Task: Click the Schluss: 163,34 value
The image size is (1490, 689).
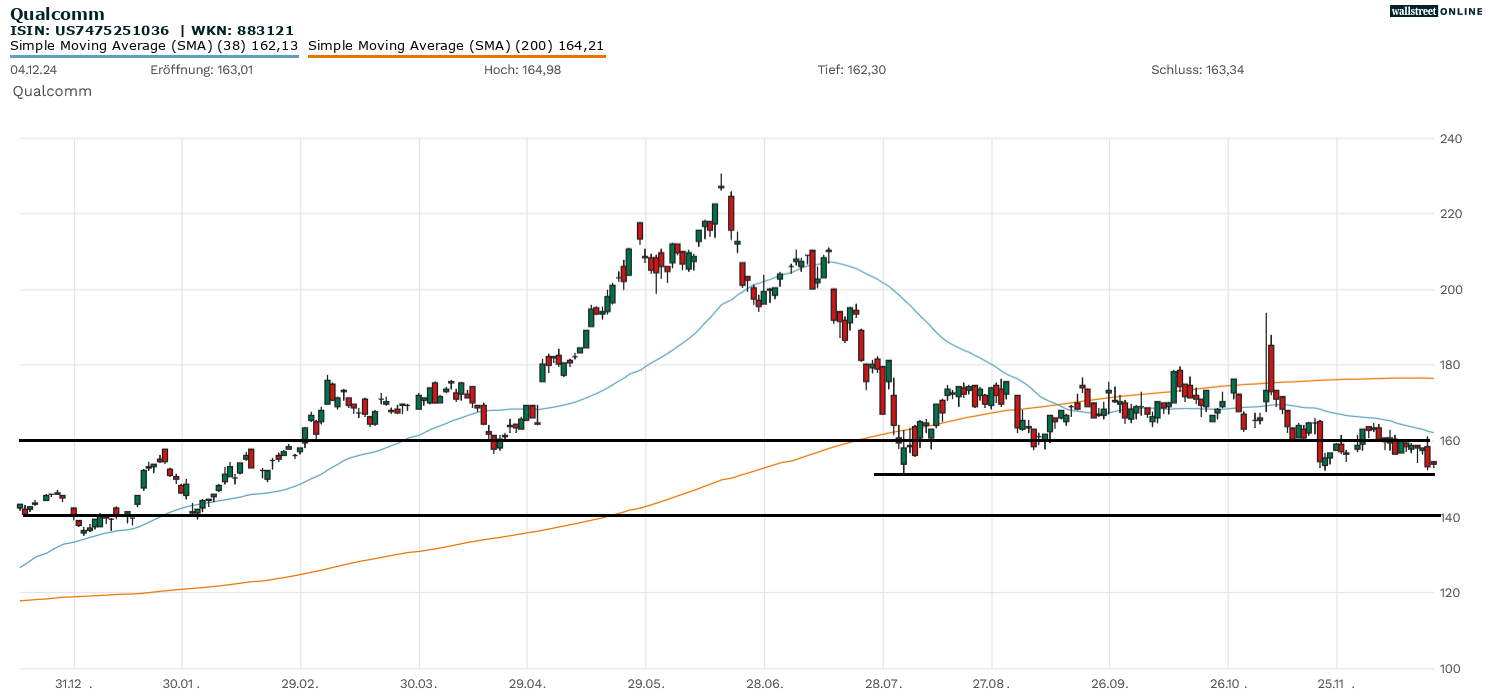Action: (x=1197, y=70)
